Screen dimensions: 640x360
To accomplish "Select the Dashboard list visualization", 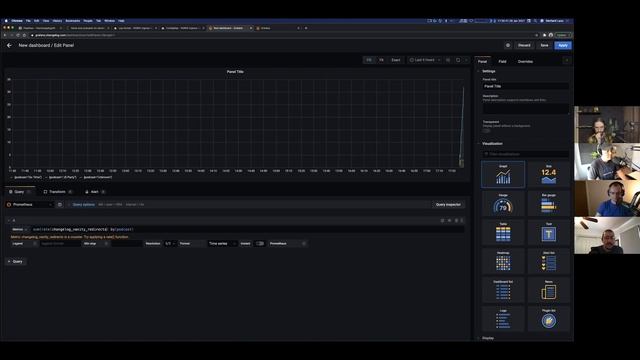I will pyautogui.click(x=503, y=290).
